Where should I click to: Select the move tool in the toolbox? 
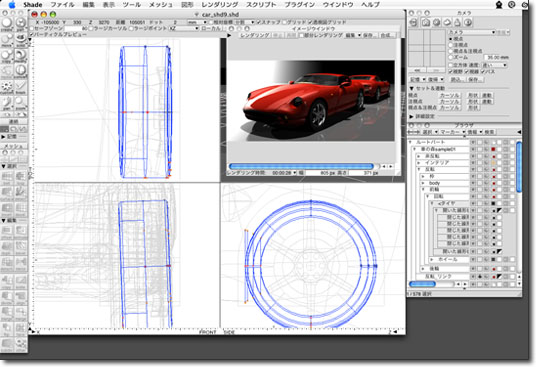point(7,40)
